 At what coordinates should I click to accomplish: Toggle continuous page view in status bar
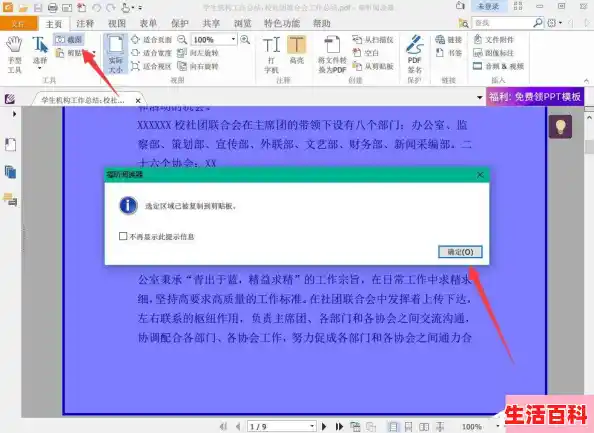[x=408, y=427]
